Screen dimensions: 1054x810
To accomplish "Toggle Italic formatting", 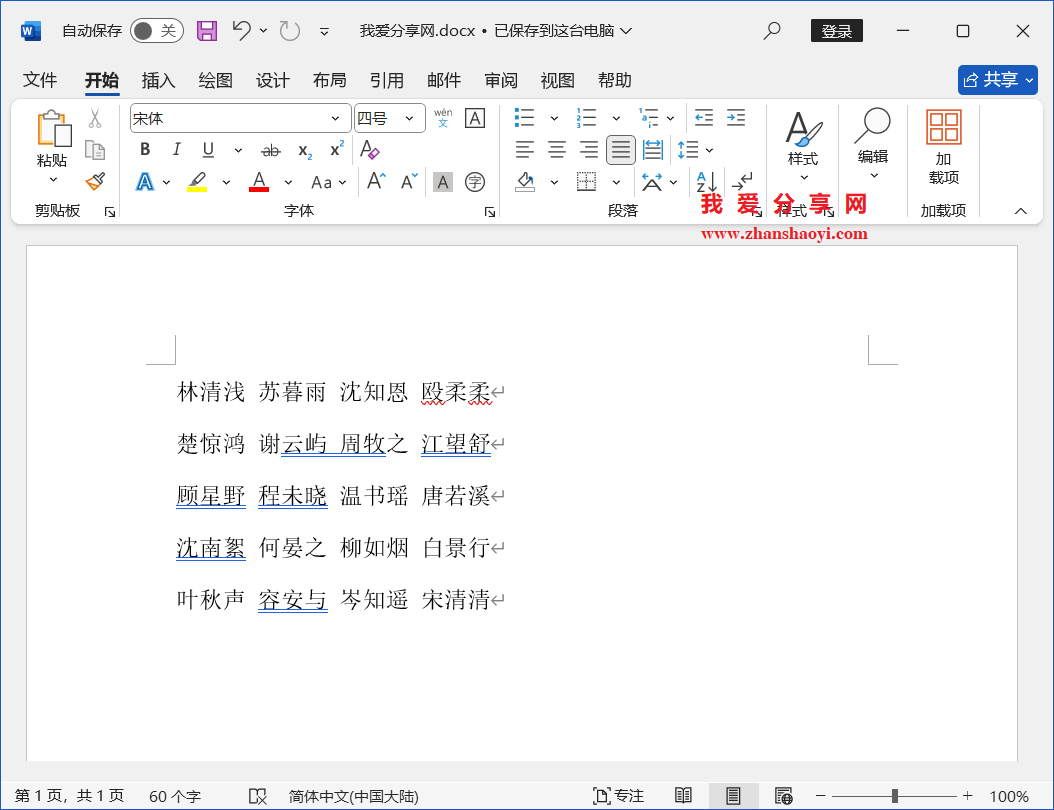I will point(176,149).
